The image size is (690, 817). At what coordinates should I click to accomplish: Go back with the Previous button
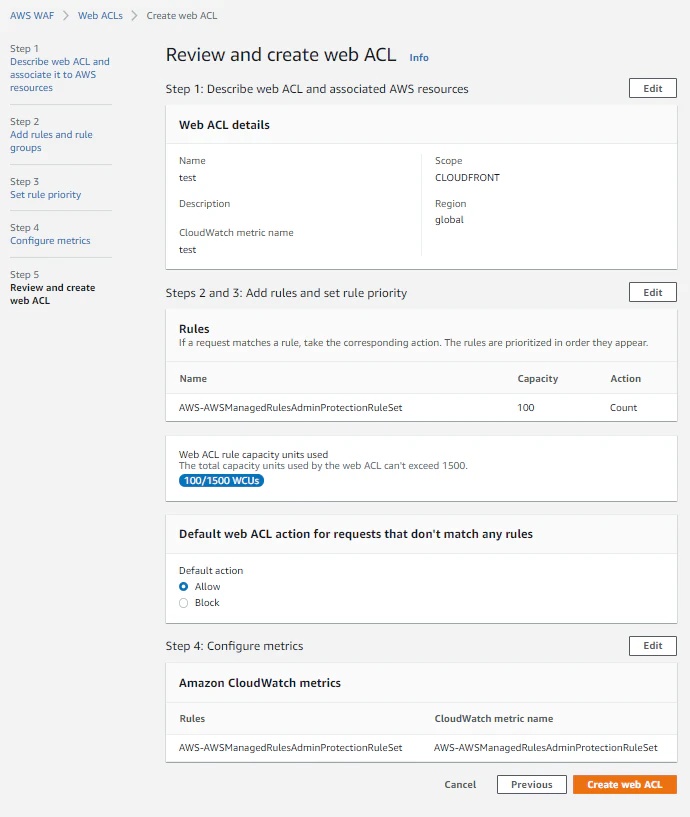(531, 785)
